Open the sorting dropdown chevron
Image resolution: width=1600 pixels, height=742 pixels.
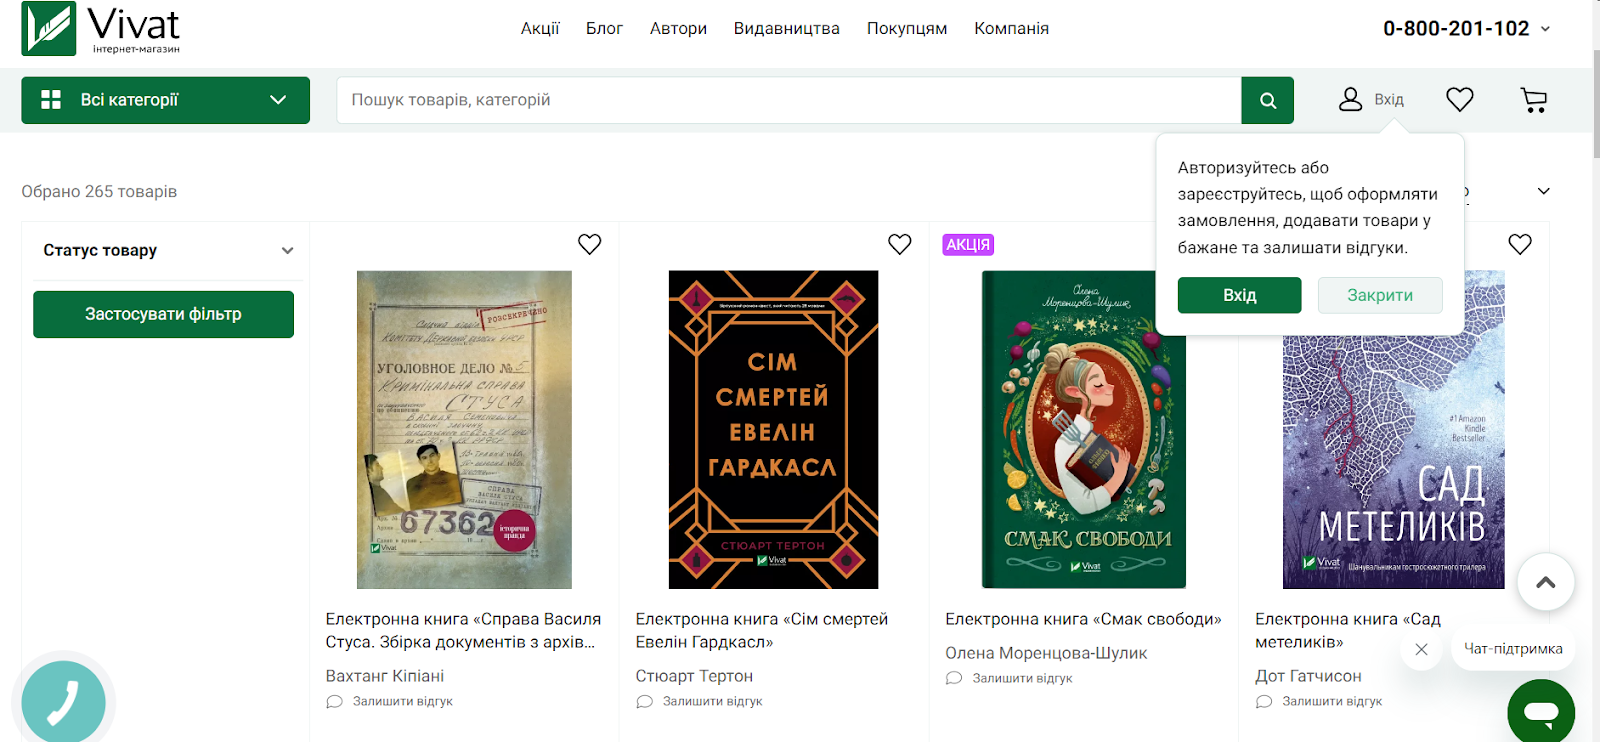[x=1544, y=191]
